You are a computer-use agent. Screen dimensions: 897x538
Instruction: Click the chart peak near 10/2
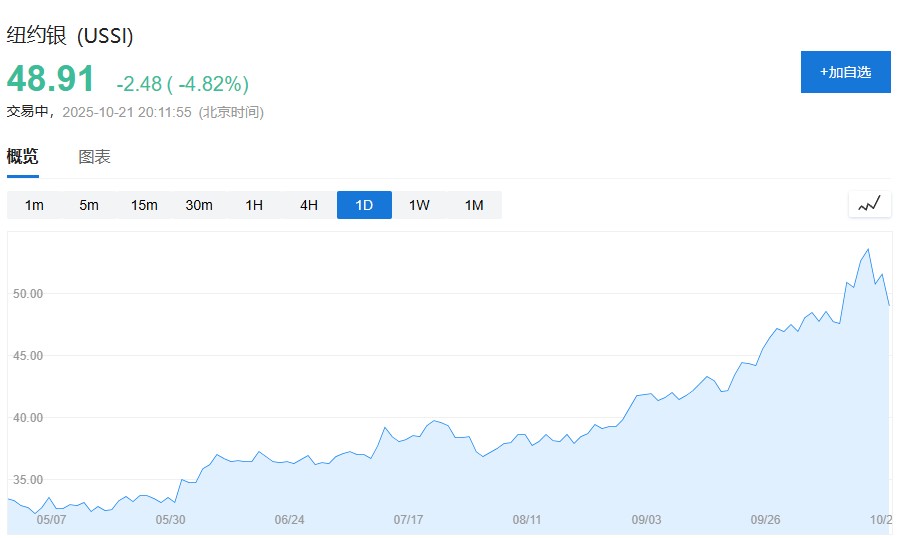867,249
